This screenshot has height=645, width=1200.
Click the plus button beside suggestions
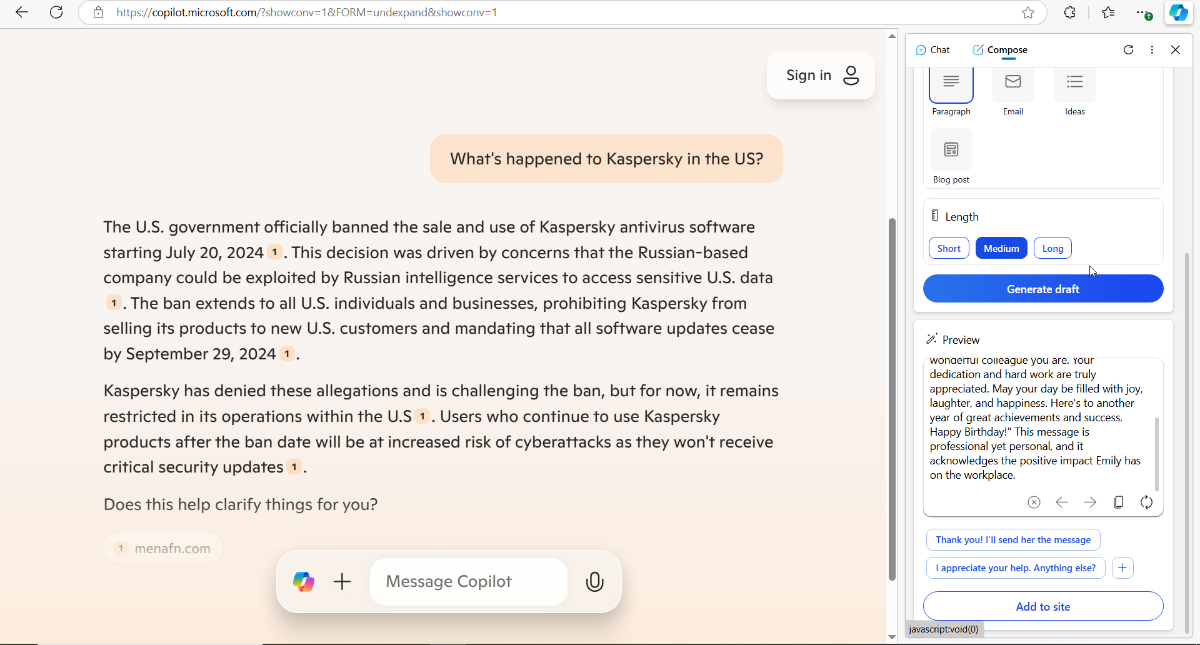(x=1123, y=568)
